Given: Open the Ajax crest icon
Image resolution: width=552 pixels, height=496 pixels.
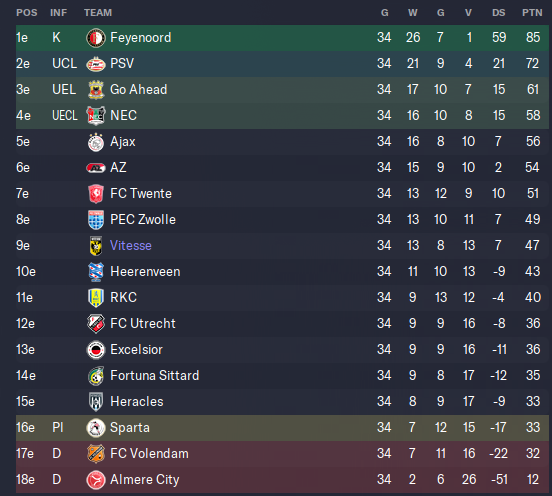Looking at the screenshot, I should point(96,142).
